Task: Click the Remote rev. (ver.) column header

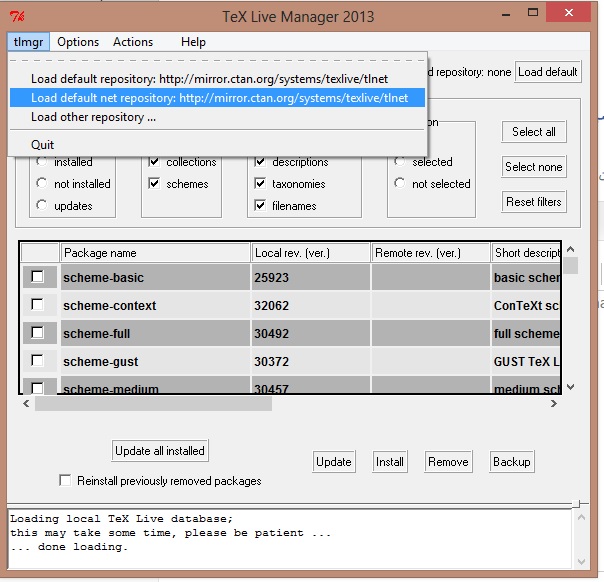Action: pos(430,253)
